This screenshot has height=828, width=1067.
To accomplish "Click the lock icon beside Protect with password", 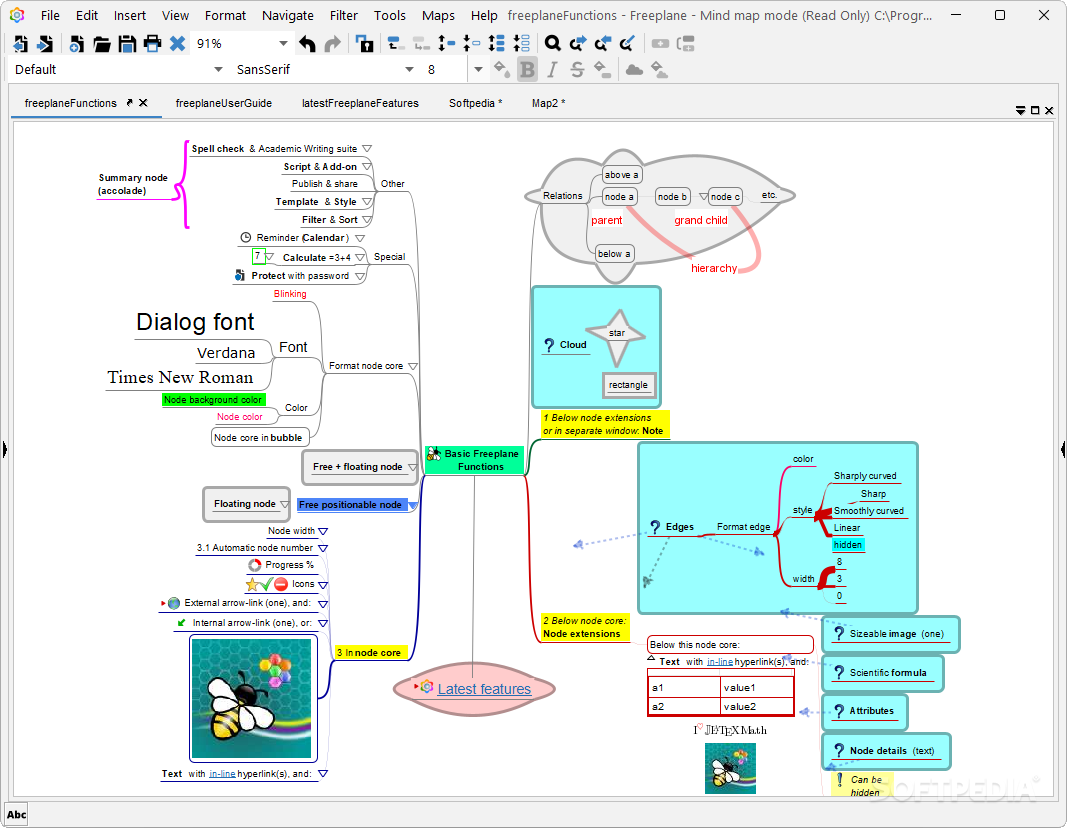I will (240, 276).
